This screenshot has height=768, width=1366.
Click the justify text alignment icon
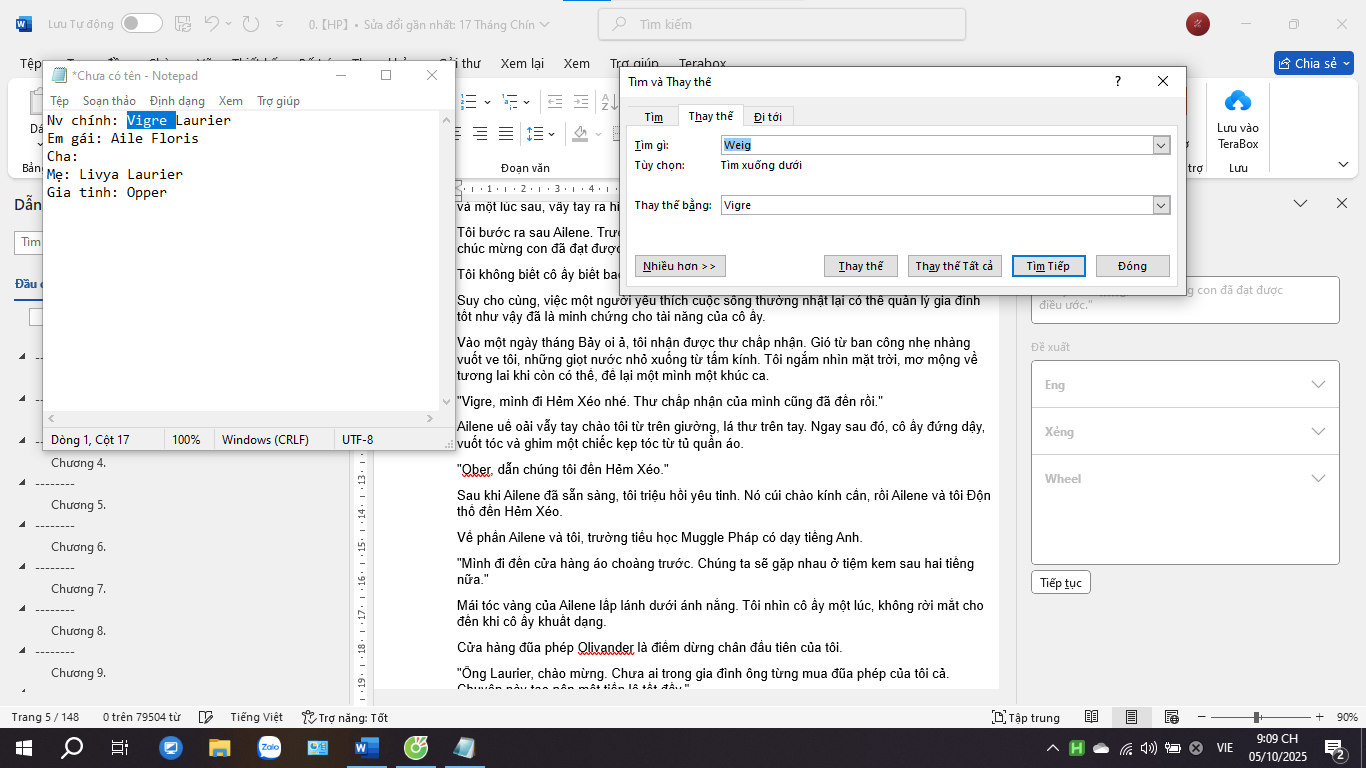pyautogui.click(x=506, y=133)
